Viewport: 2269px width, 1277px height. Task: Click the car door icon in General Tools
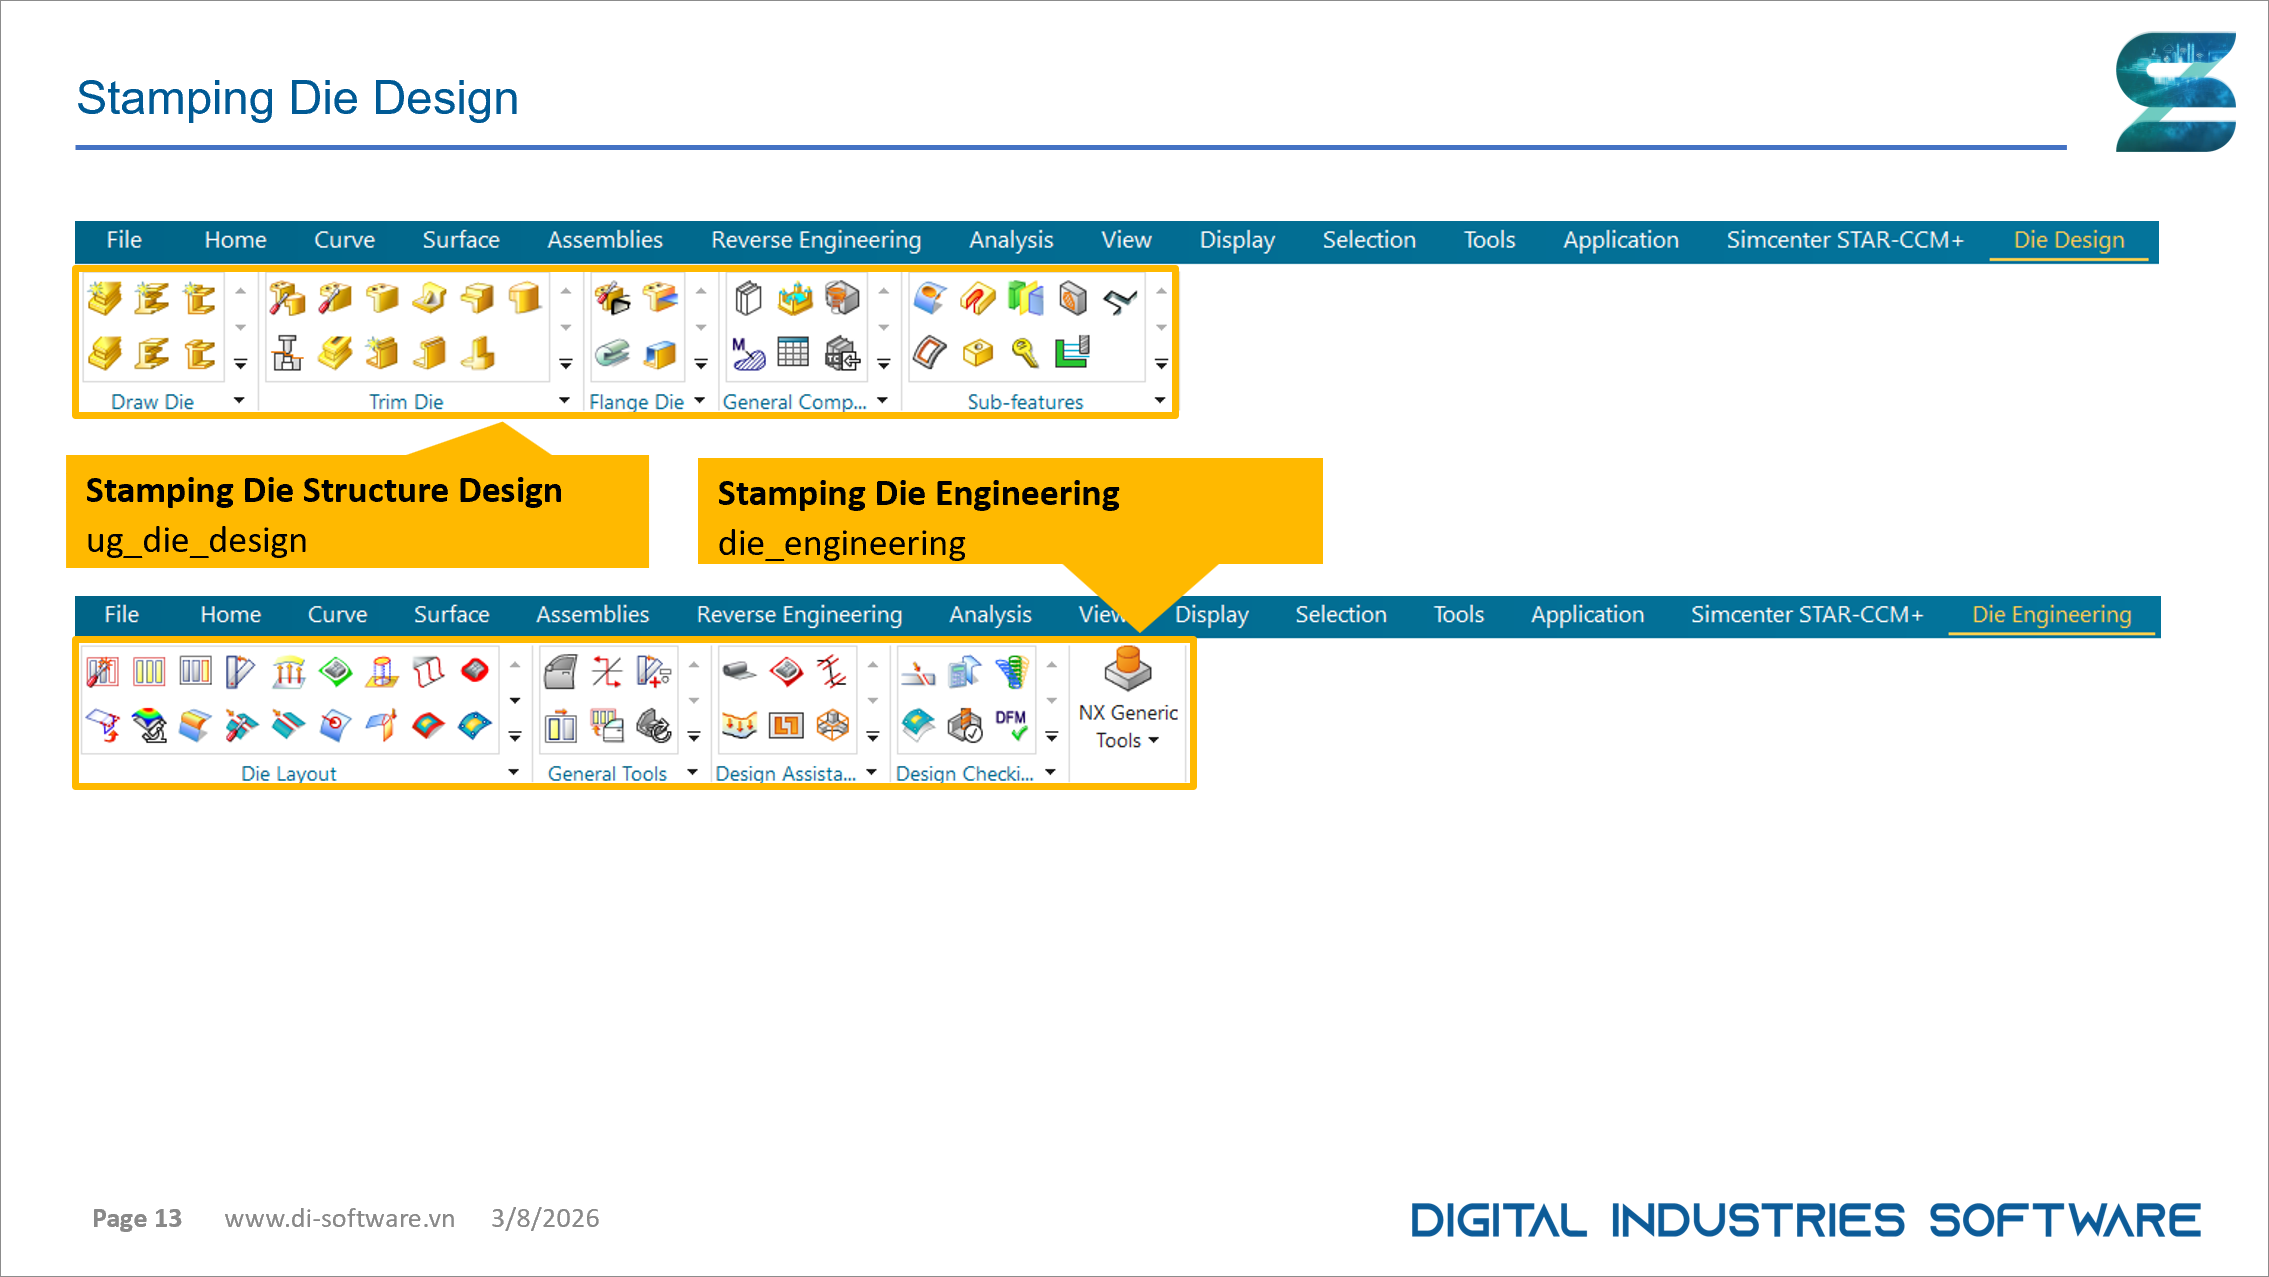[560, 672]
